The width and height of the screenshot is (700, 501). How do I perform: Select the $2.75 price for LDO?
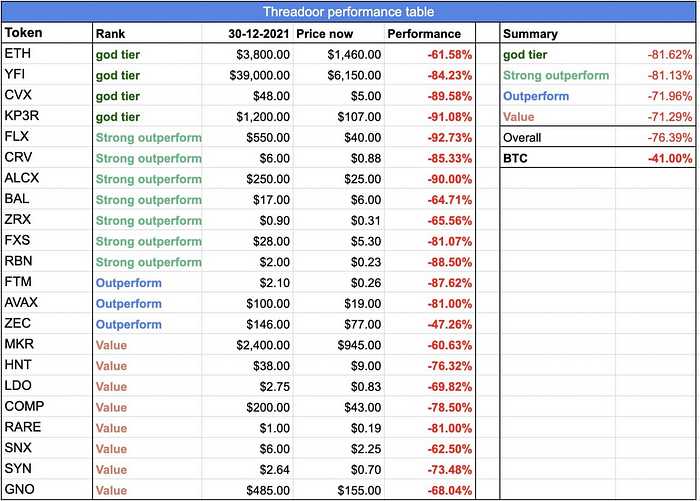click(247, 386)
